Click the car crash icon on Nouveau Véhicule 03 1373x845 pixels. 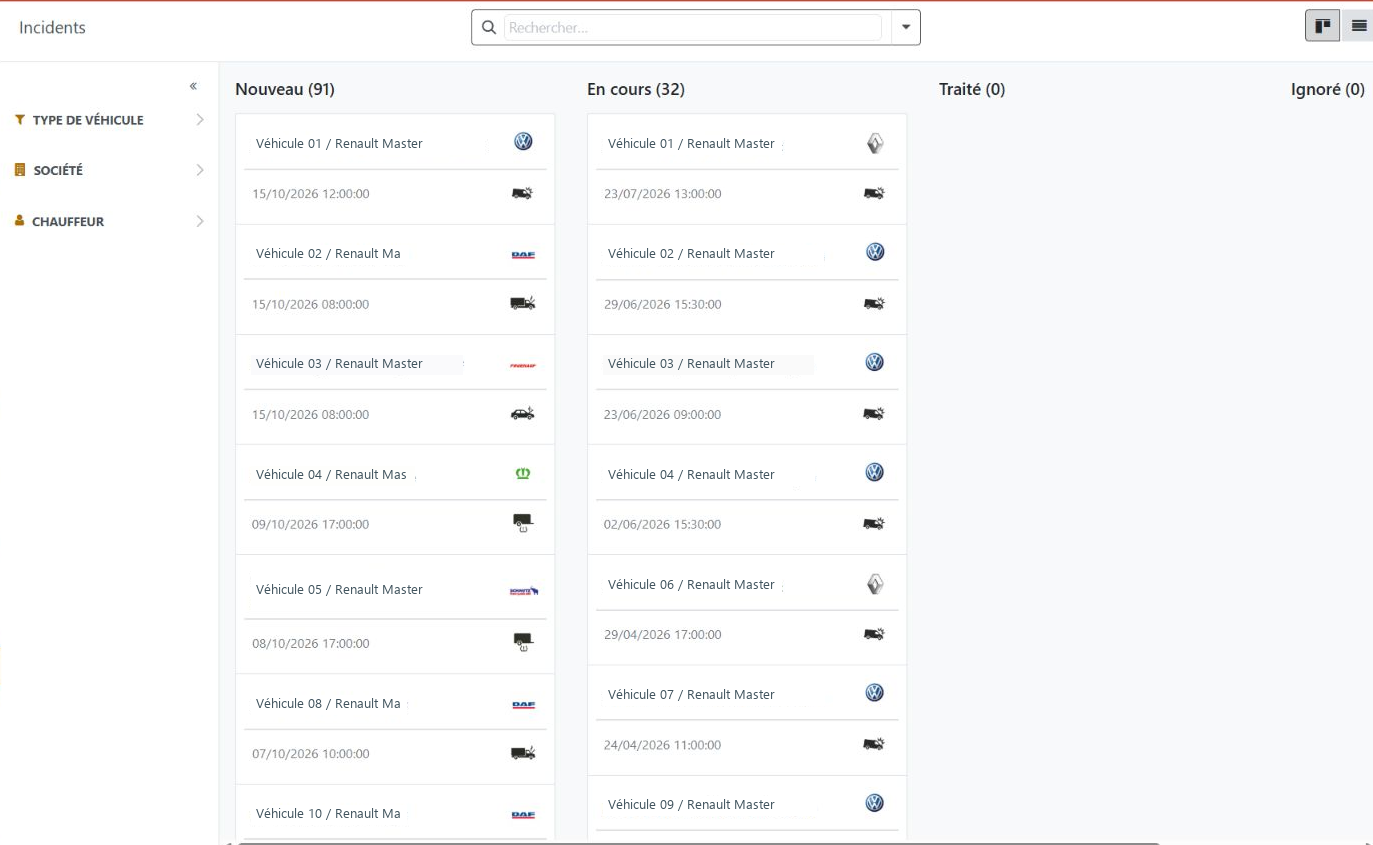(522, 413)
